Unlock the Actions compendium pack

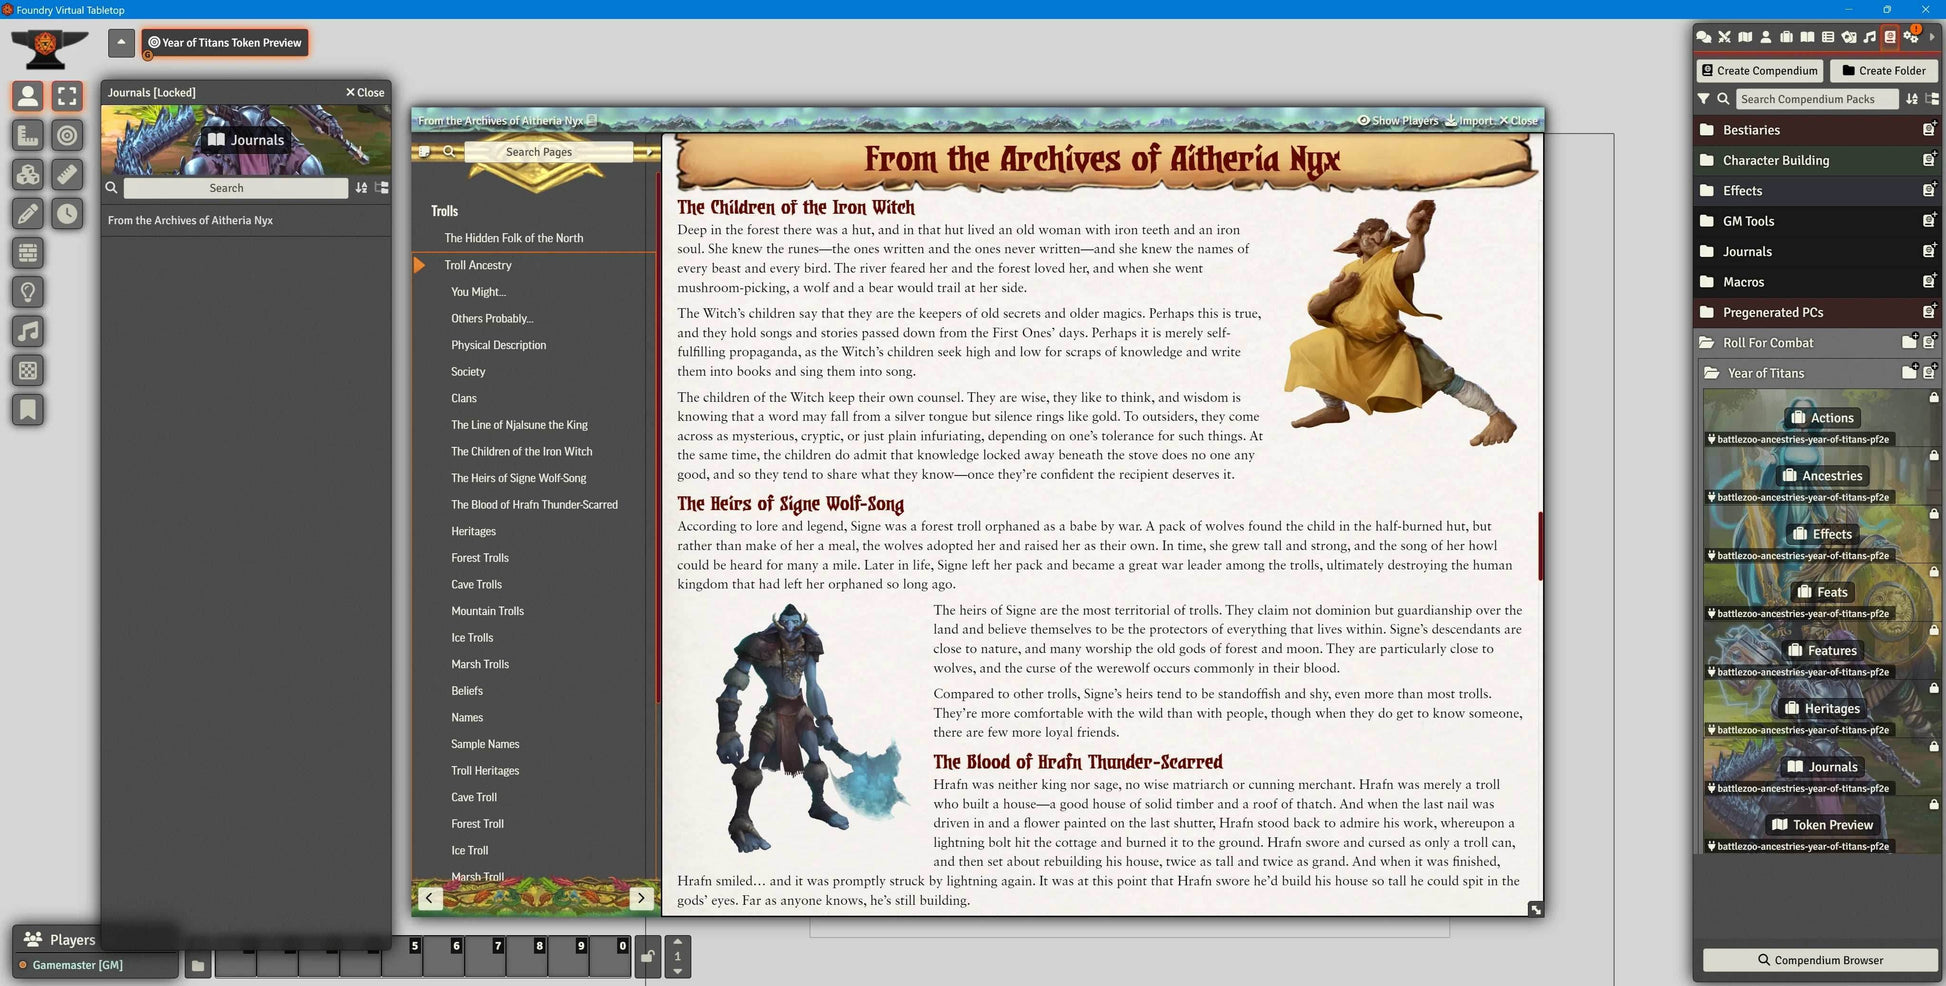pos(1933,396)
